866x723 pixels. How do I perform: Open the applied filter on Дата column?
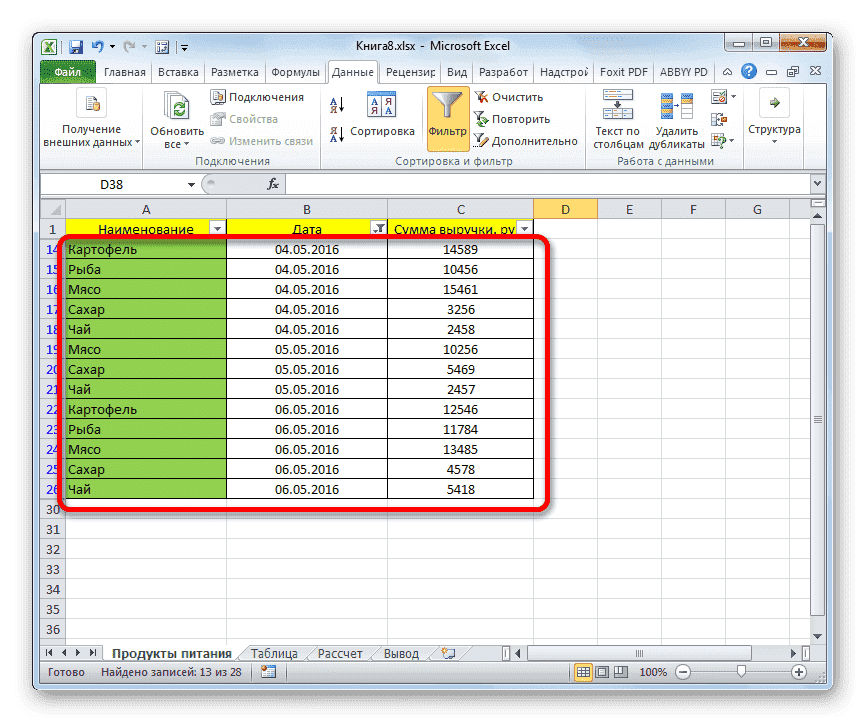pyautogui.click(x=379, y=228)
